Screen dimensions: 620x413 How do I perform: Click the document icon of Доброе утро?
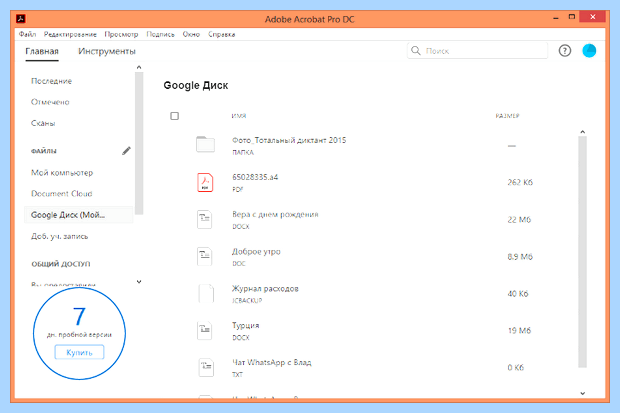point(205,256)
